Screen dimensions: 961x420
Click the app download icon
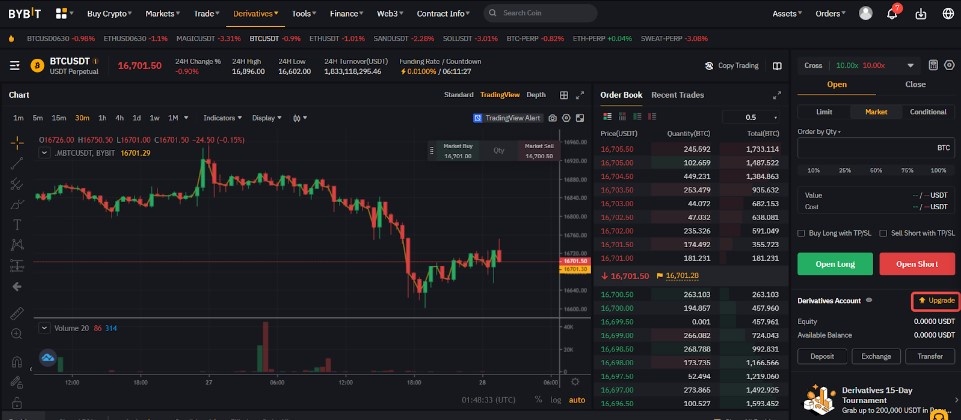[921, 13]
